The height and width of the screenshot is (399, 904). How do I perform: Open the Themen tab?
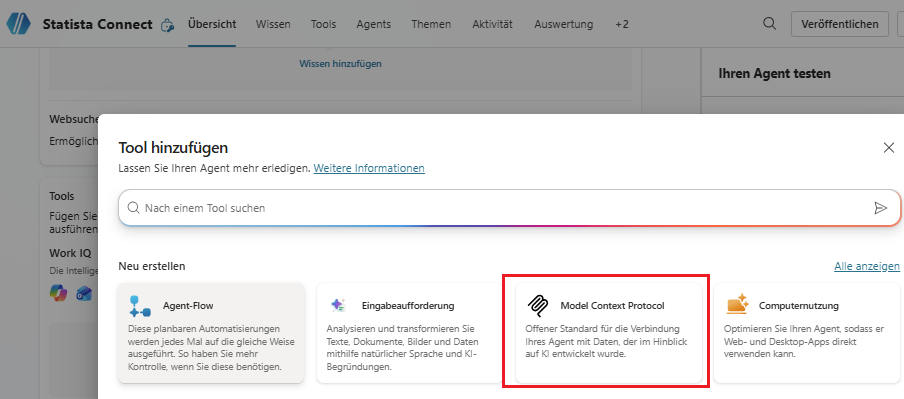click(x=431, y=24)
